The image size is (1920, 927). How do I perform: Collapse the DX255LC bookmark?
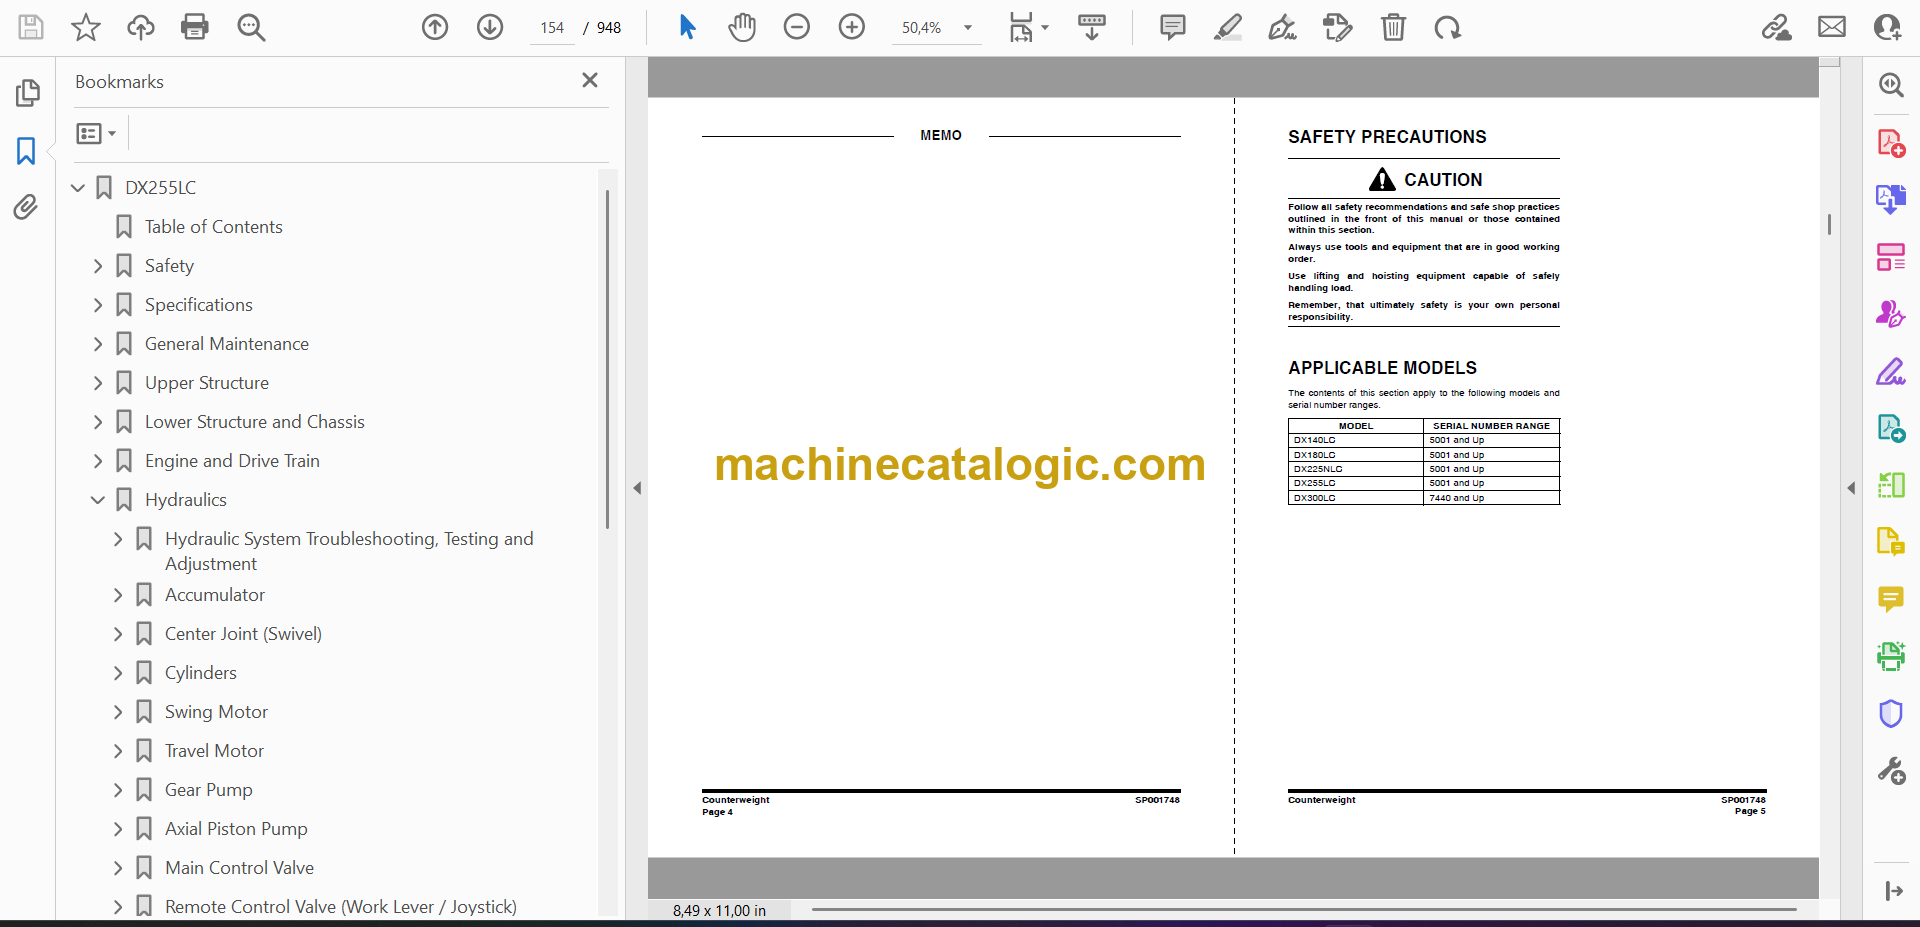(78, 187)
